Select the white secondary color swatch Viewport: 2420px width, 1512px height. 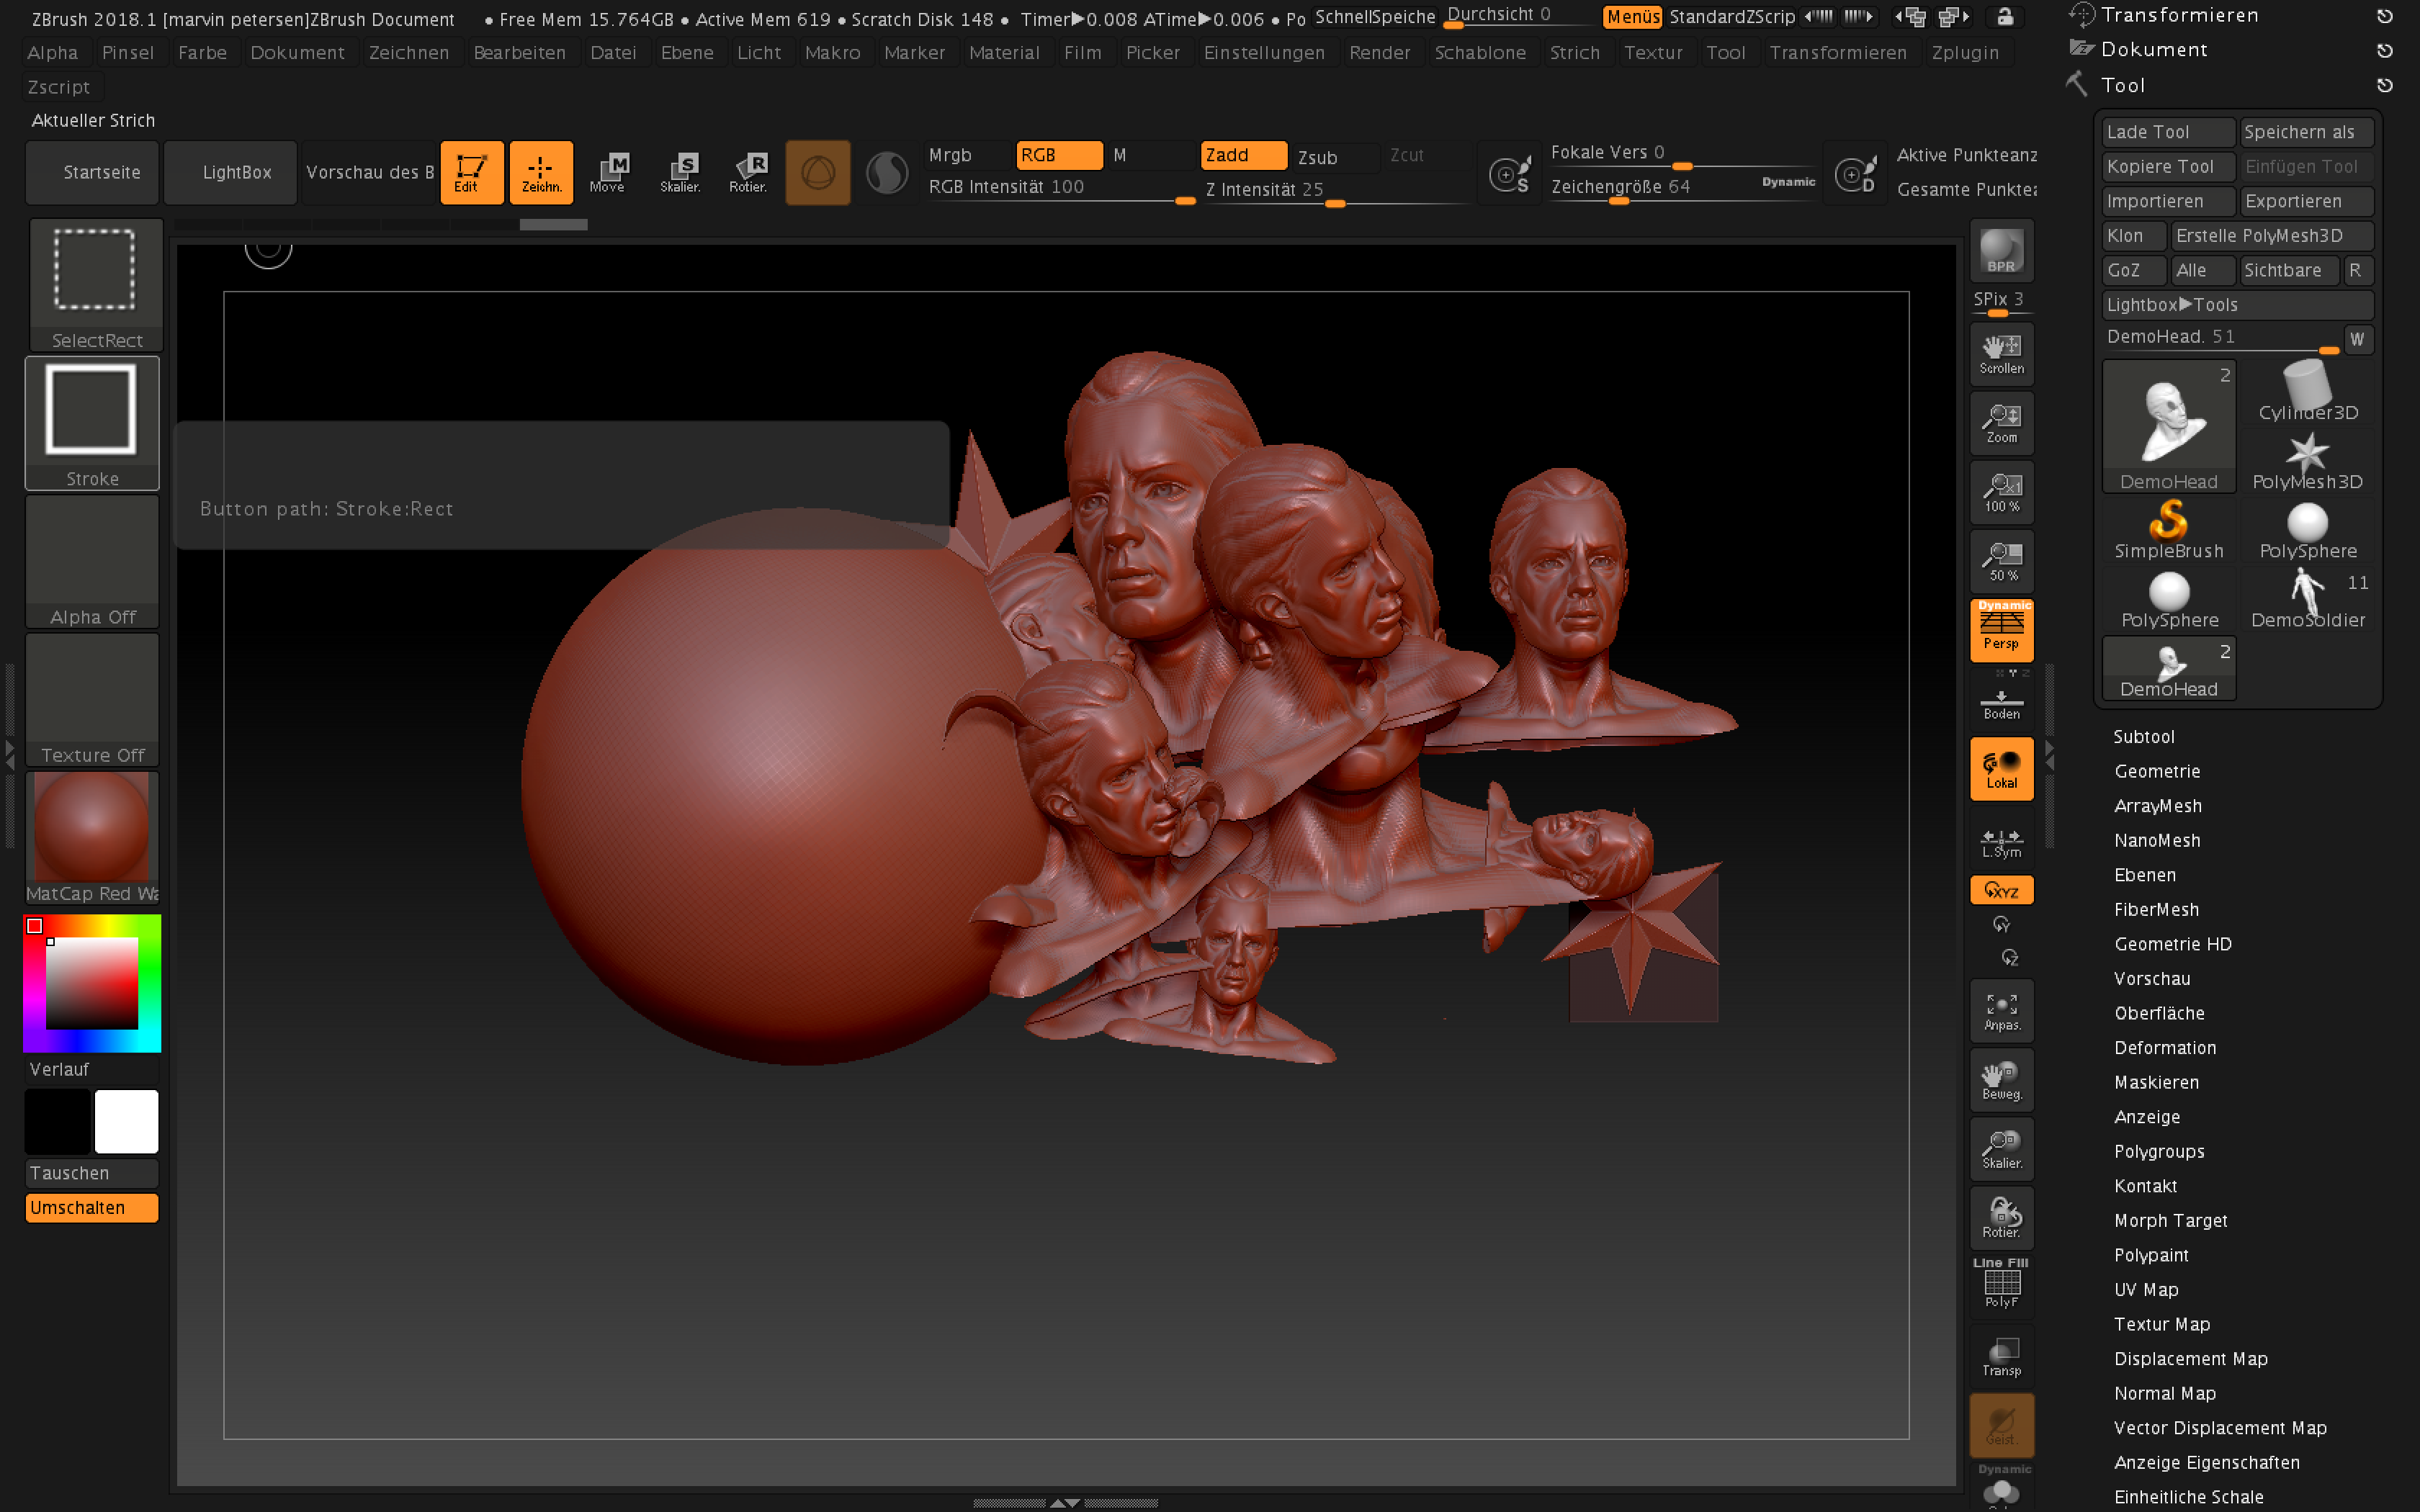click(126, 1121)
